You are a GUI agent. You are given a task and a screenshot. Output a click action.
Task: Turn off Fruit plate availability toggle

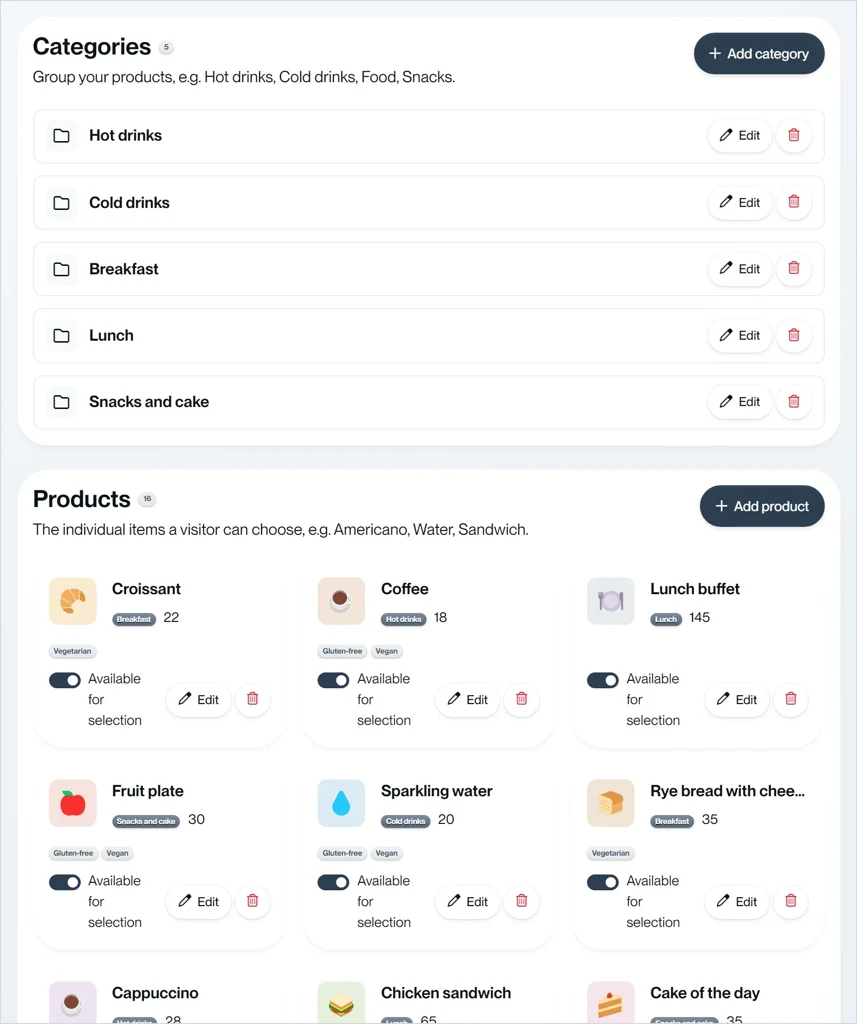[65, 882]
